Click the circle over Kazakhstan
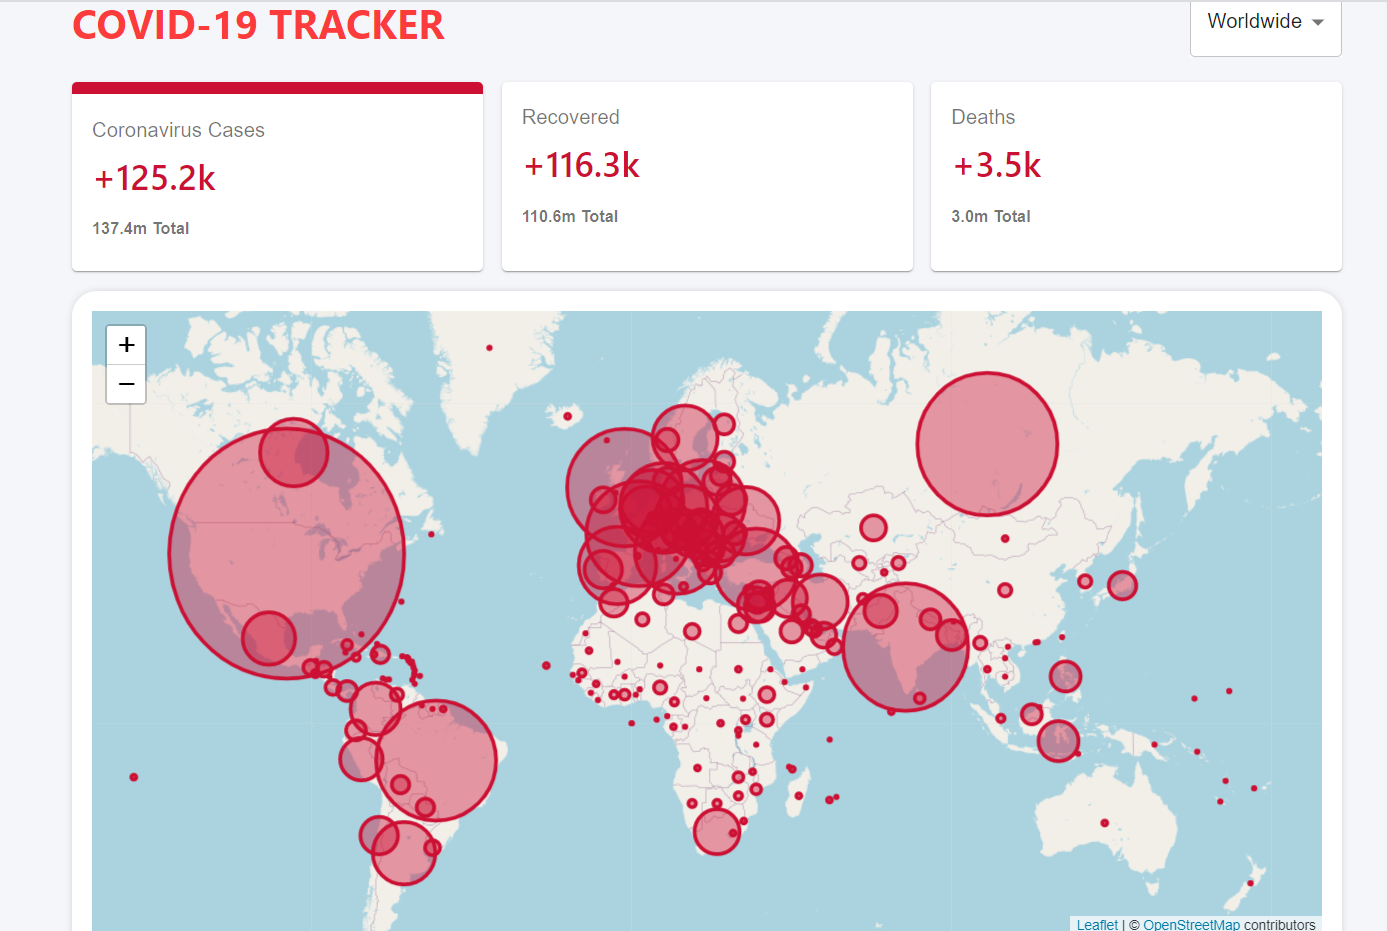The image size is (1387, 931). (873, 527)
